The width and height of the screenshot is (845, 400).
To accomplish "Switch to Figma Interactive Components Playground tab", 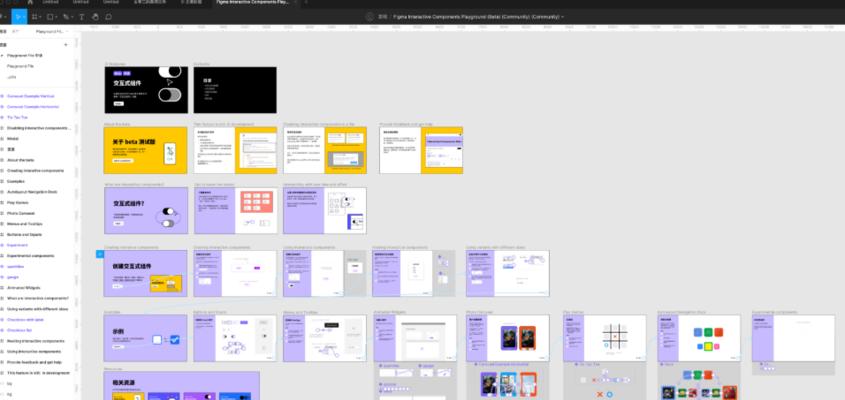I will click(252, 2).
